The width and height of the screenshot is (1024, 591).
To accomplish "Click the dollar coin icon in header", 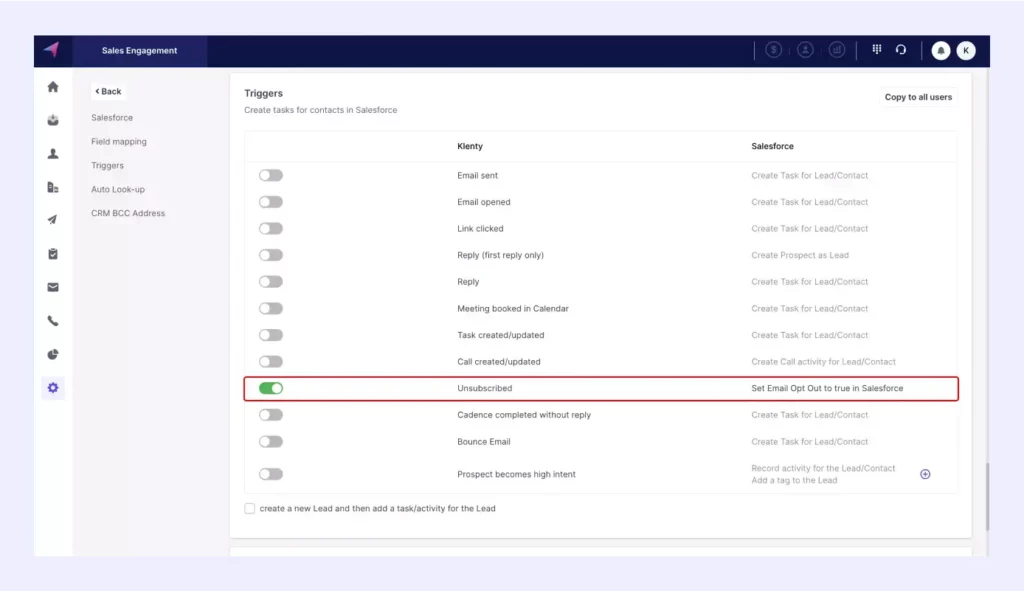I will tap(774, 50).
